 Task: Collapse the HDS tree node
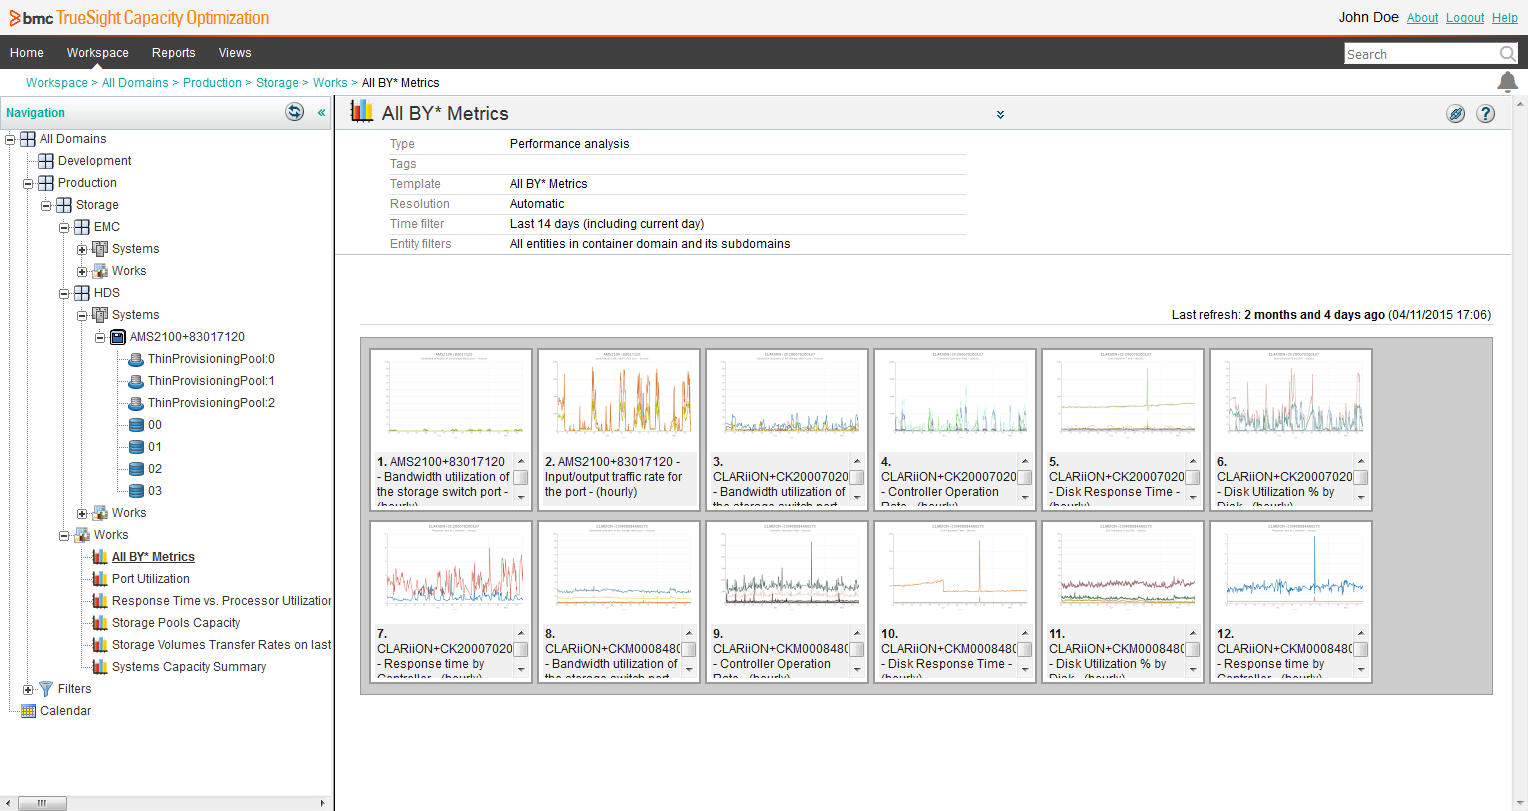pyautogui.click(x=64, y=293)
